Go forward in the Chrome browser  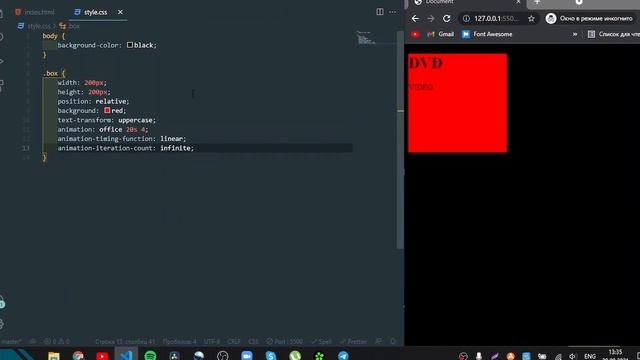[431, 18]
